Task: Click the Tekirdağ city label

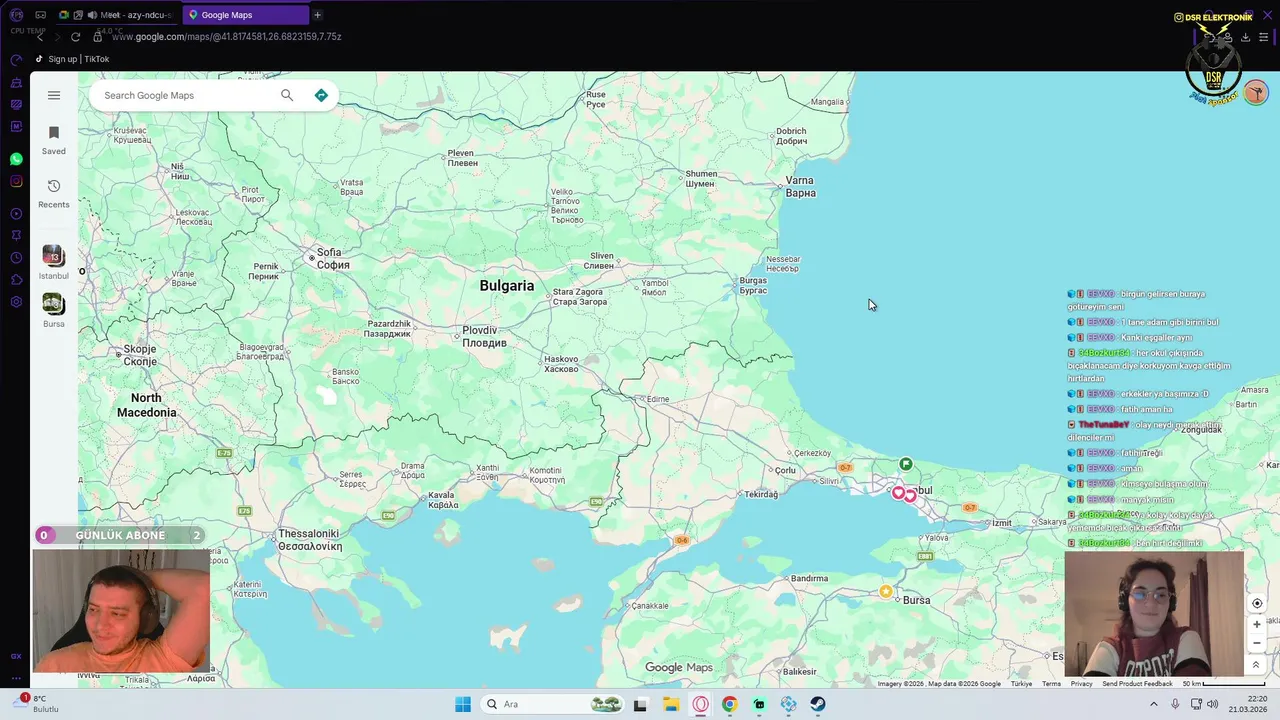Action: pos(761,494)
